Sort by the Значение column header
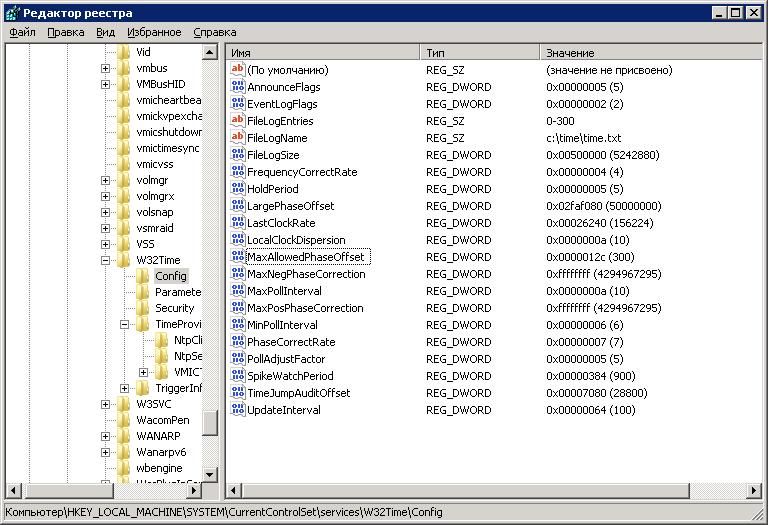This screenshot has width=768, height=525. click(x=651, y=52)
